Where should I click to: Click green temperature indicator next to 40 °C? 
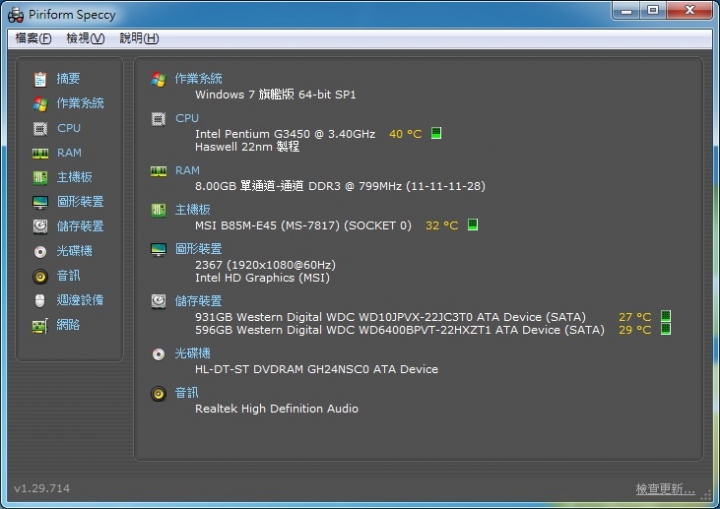click(436, 133)
